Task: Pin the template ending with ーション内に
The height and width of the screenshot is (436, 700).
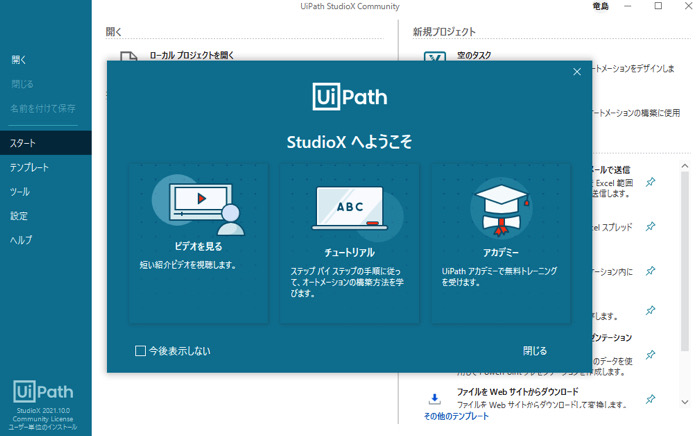Action: coord(650,271)
